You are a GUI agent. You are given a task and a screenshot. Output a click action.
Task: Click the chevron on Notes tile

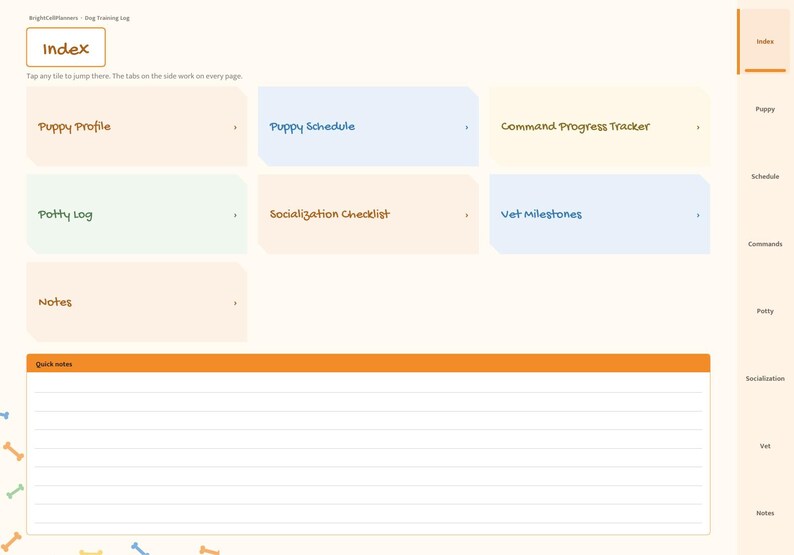pos(235,303)
